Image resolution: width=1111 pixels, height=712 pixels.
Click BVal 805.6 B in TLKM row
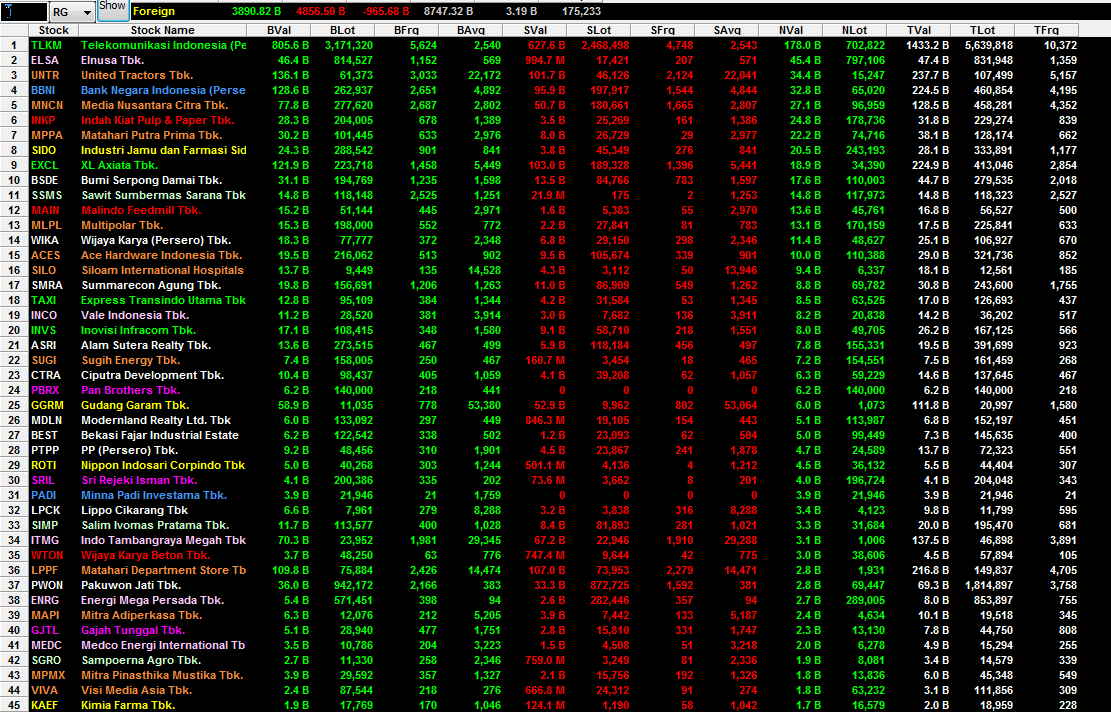pos(291,45)
